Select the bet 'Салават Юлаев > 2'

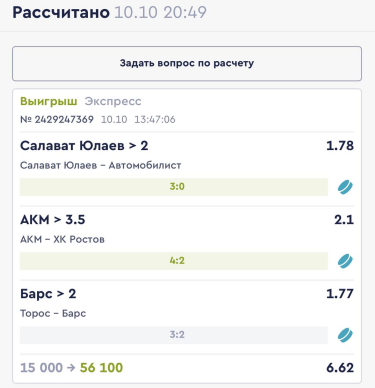[x=84, y=146]
